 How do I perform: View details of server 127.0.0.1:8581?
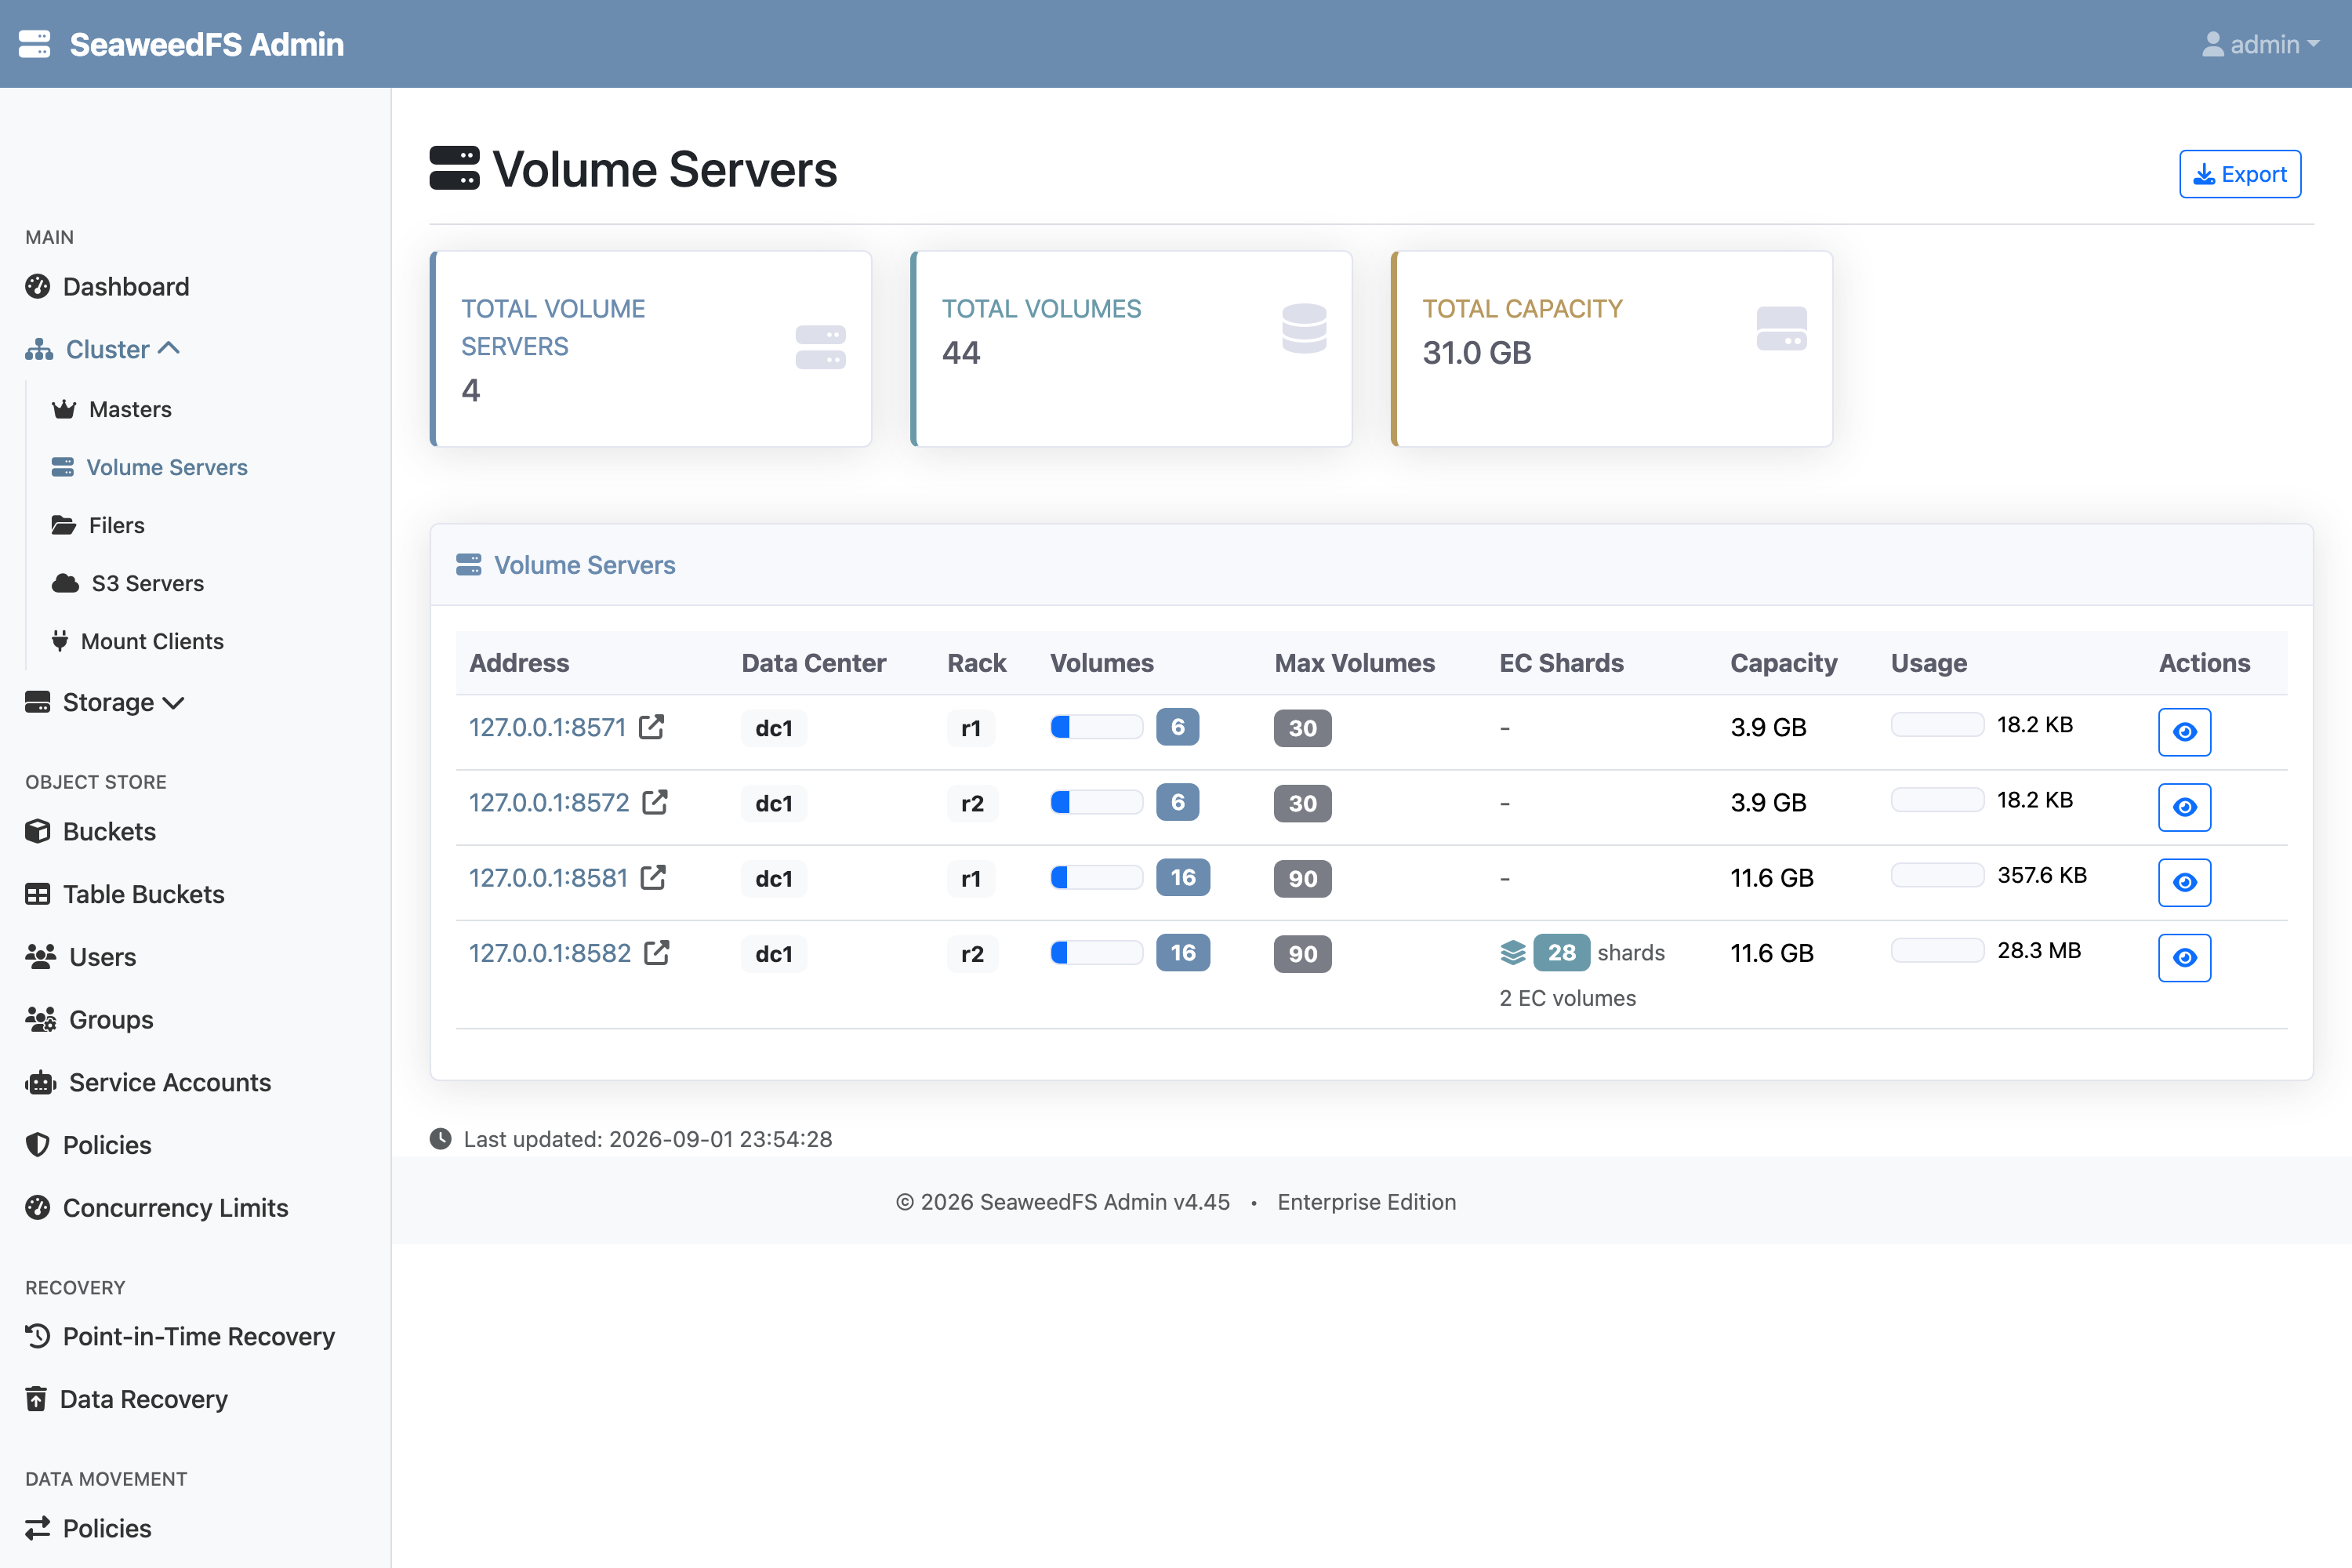click(2184, 882)
